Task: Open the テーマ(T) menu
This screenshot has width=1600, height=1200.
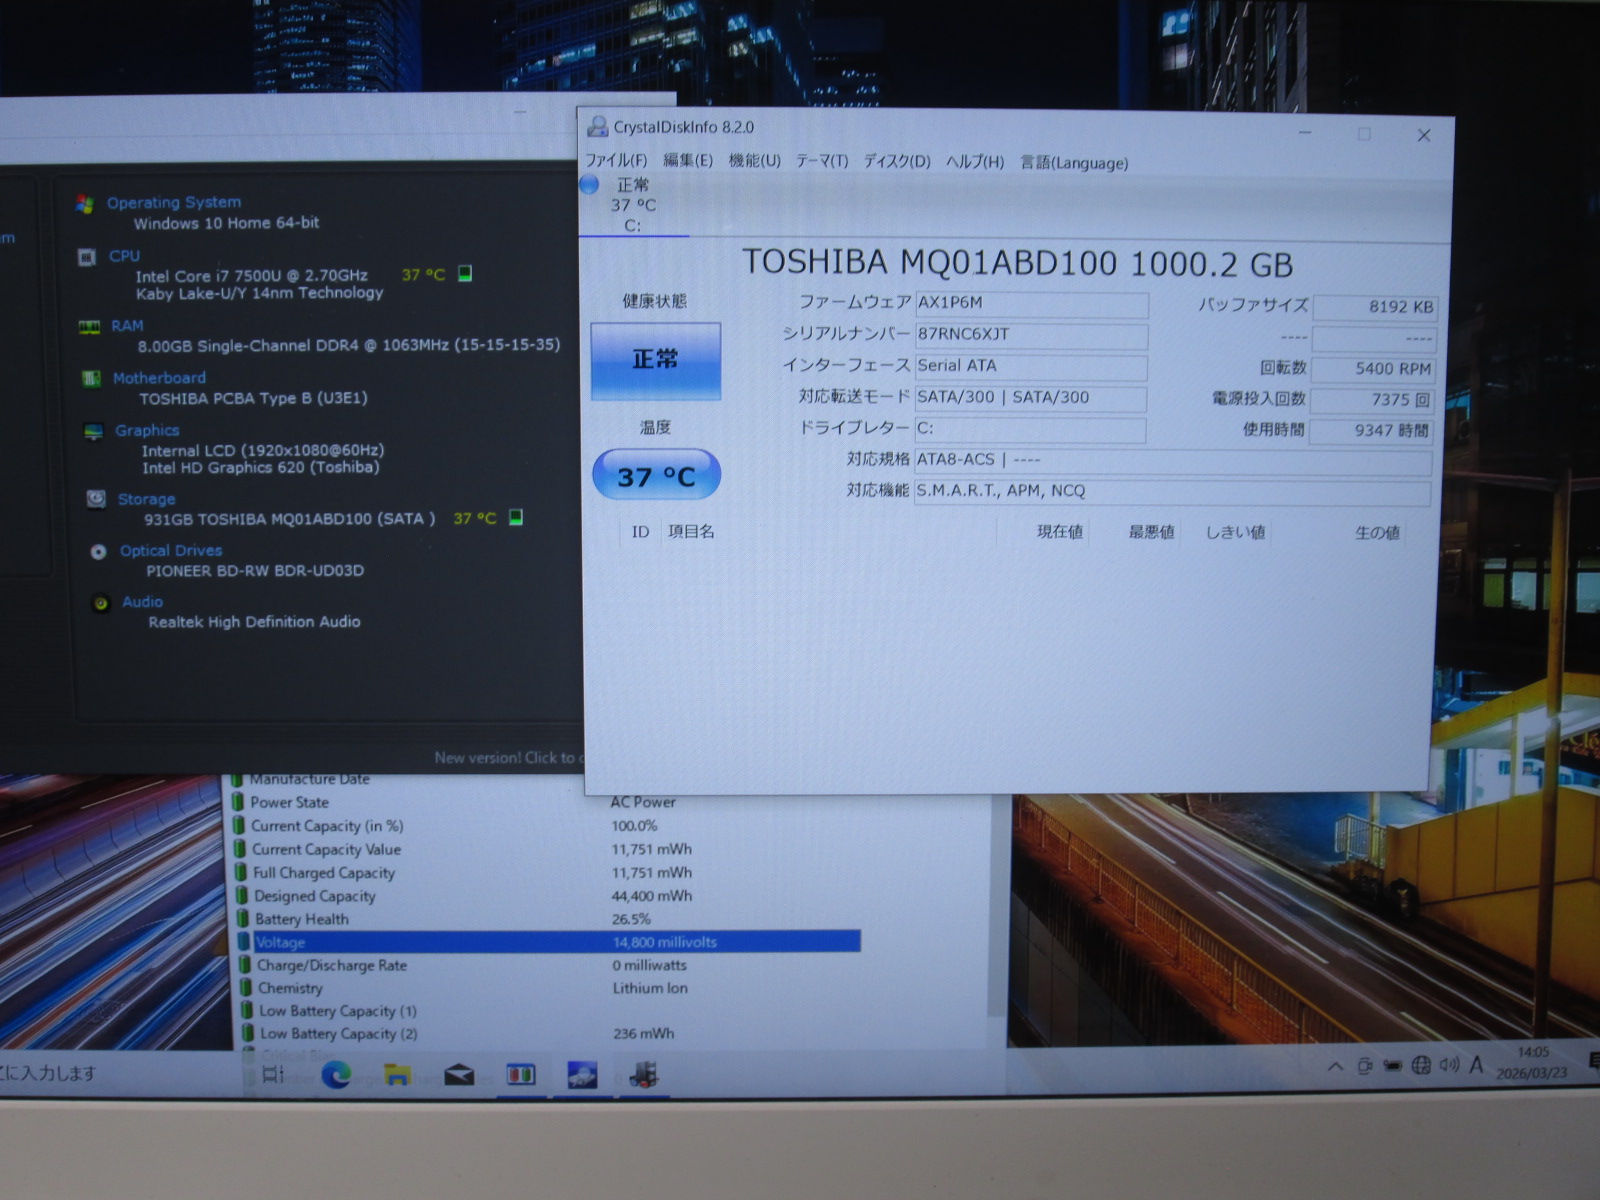Action: [x=821, y=161]
